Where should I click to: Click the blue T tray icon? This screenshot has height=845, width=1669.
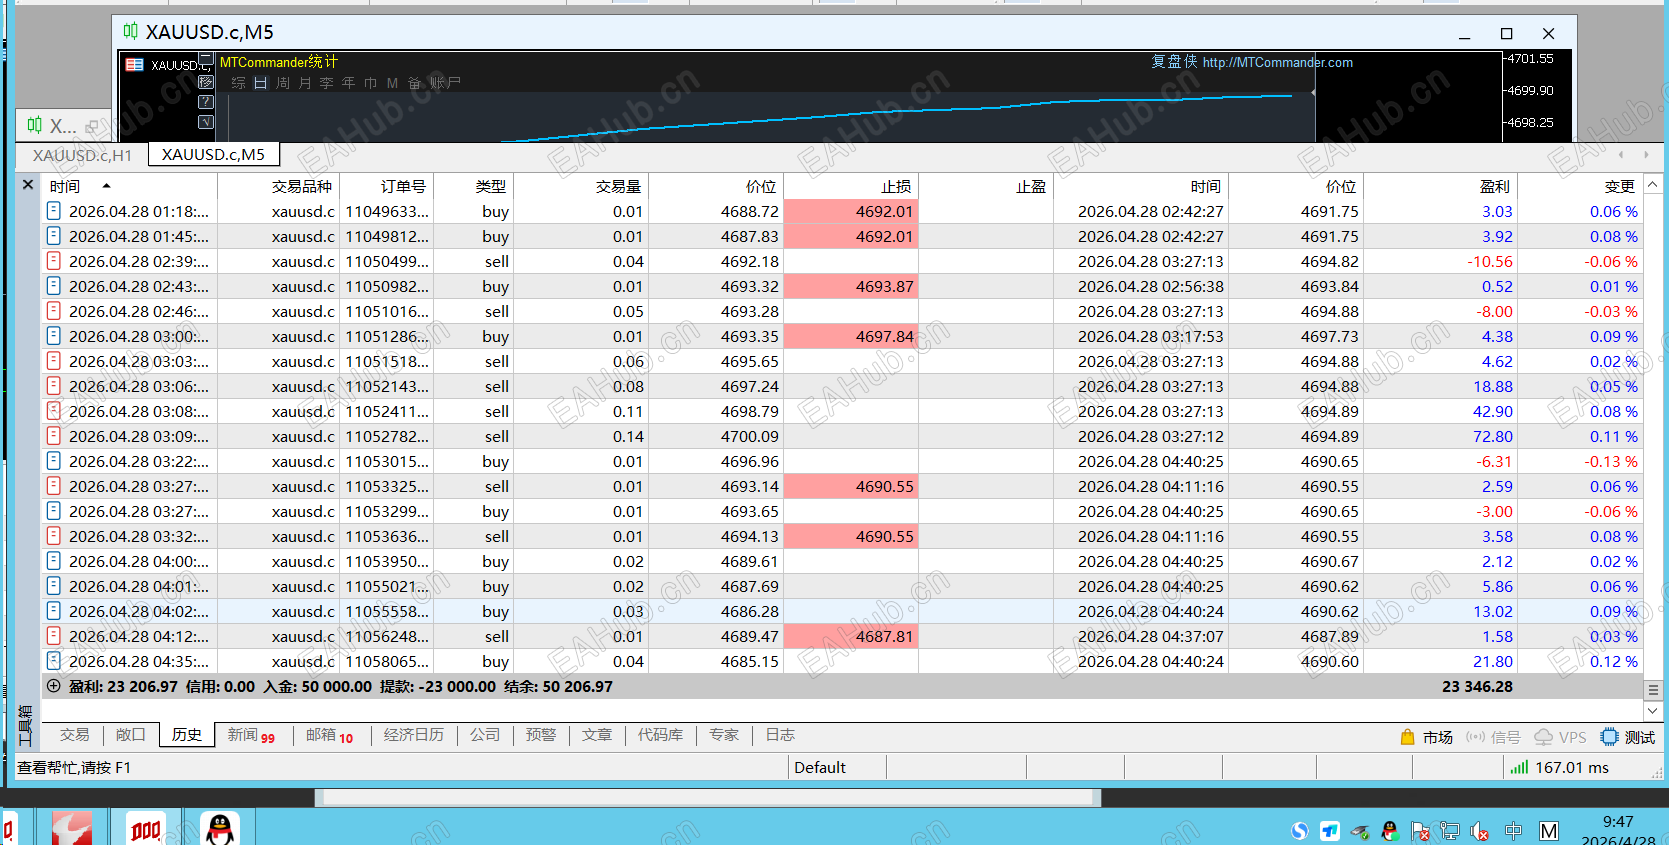1330,831
